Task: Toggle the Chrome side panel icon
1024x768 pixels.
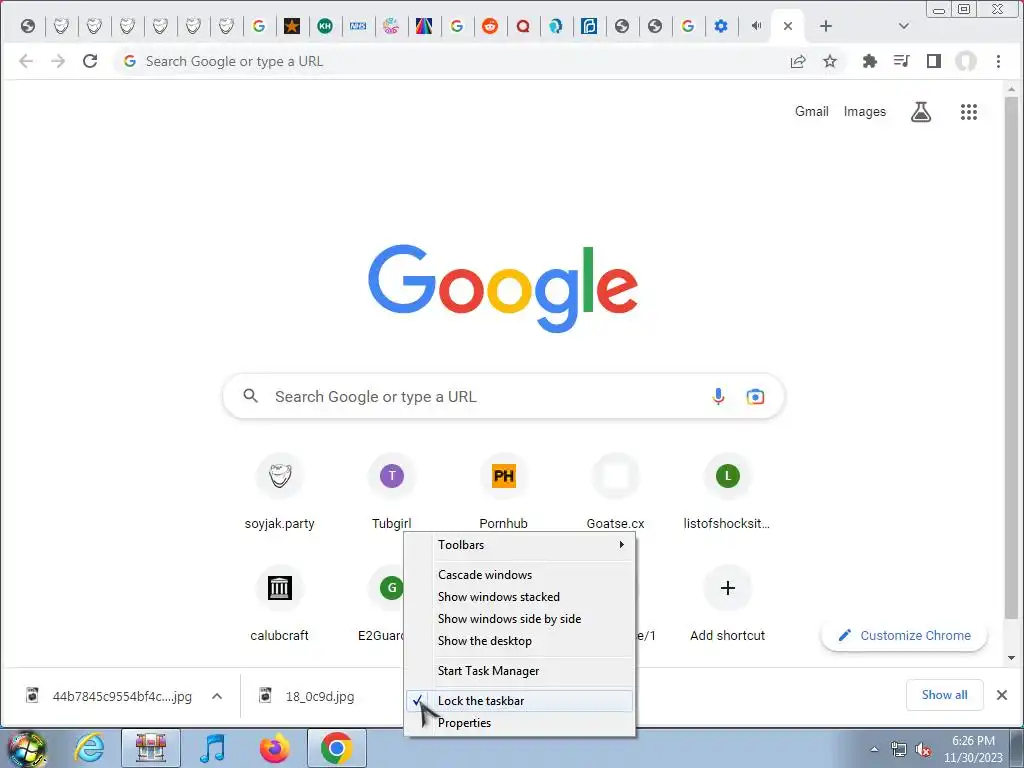Action: (934, 61)
